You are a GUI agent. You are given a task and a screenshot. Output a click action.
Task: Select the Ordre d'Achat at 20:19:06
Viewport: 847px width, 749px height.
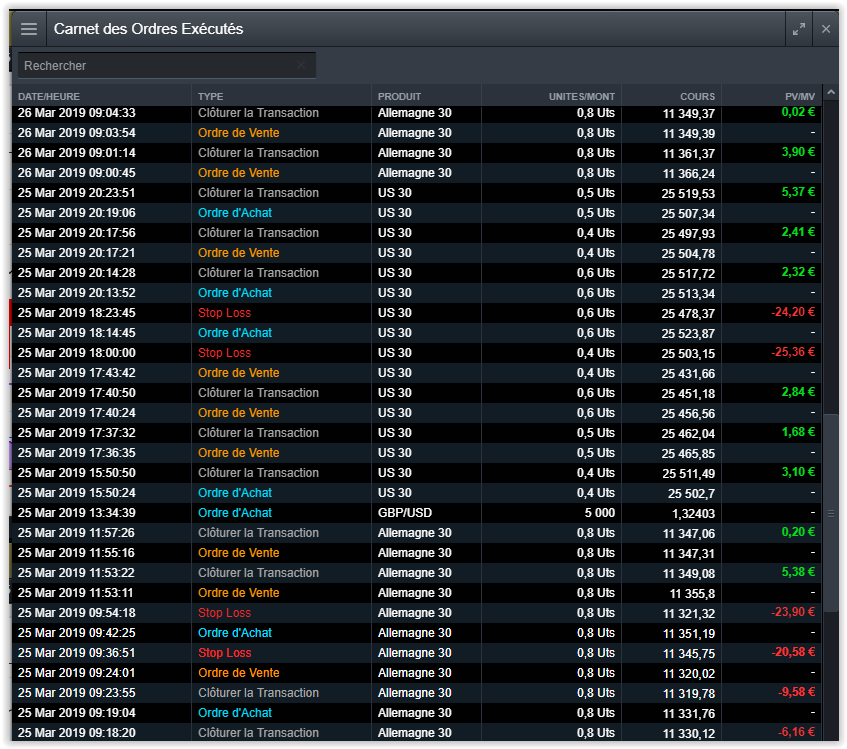(234, 213)
